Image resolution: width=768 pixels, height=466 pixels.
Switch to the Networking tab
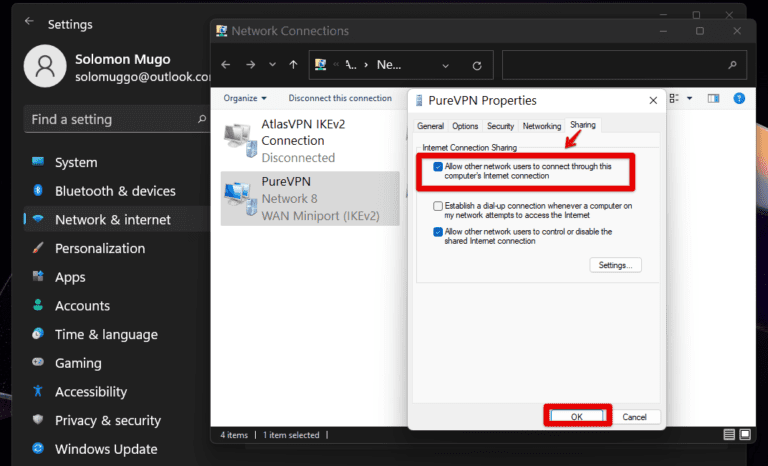pos(541,126)
